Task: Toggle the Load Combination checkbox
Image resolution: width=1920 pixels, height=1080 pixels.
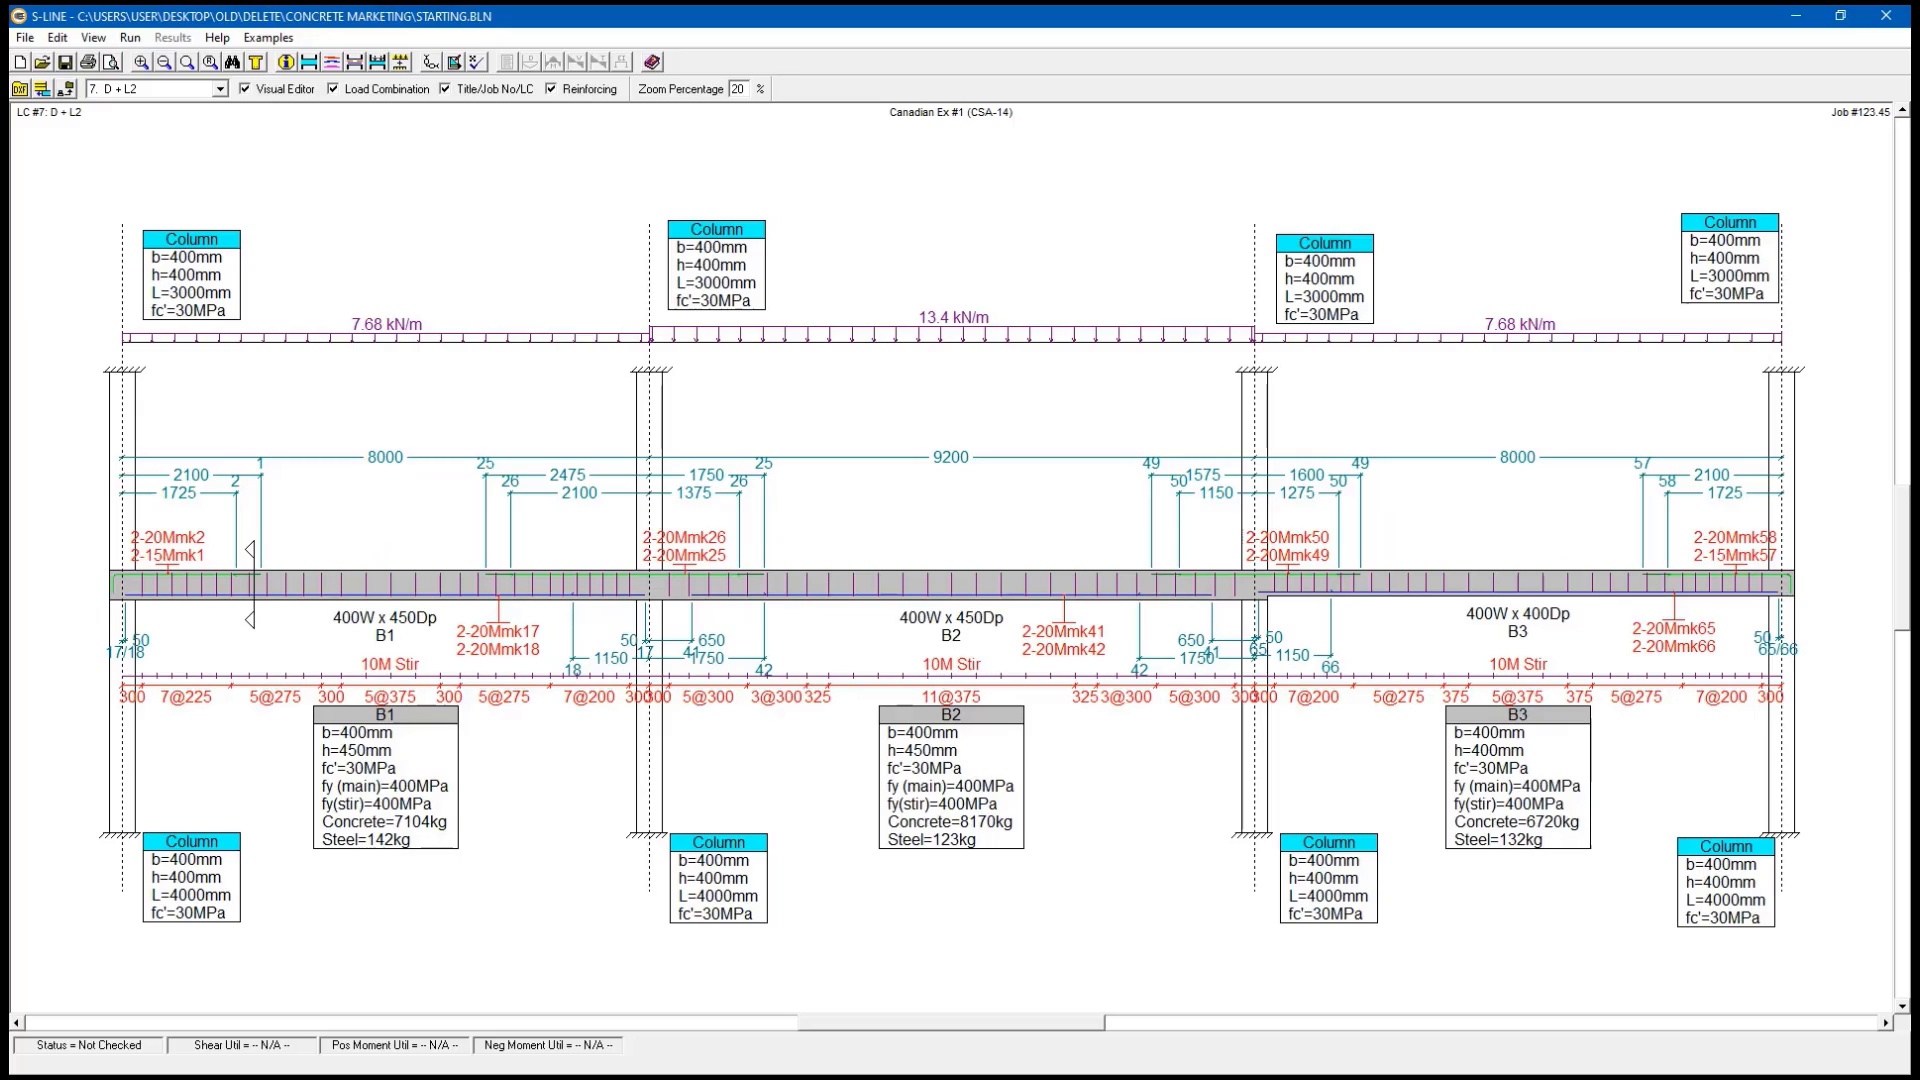Action: coord(333,89)
